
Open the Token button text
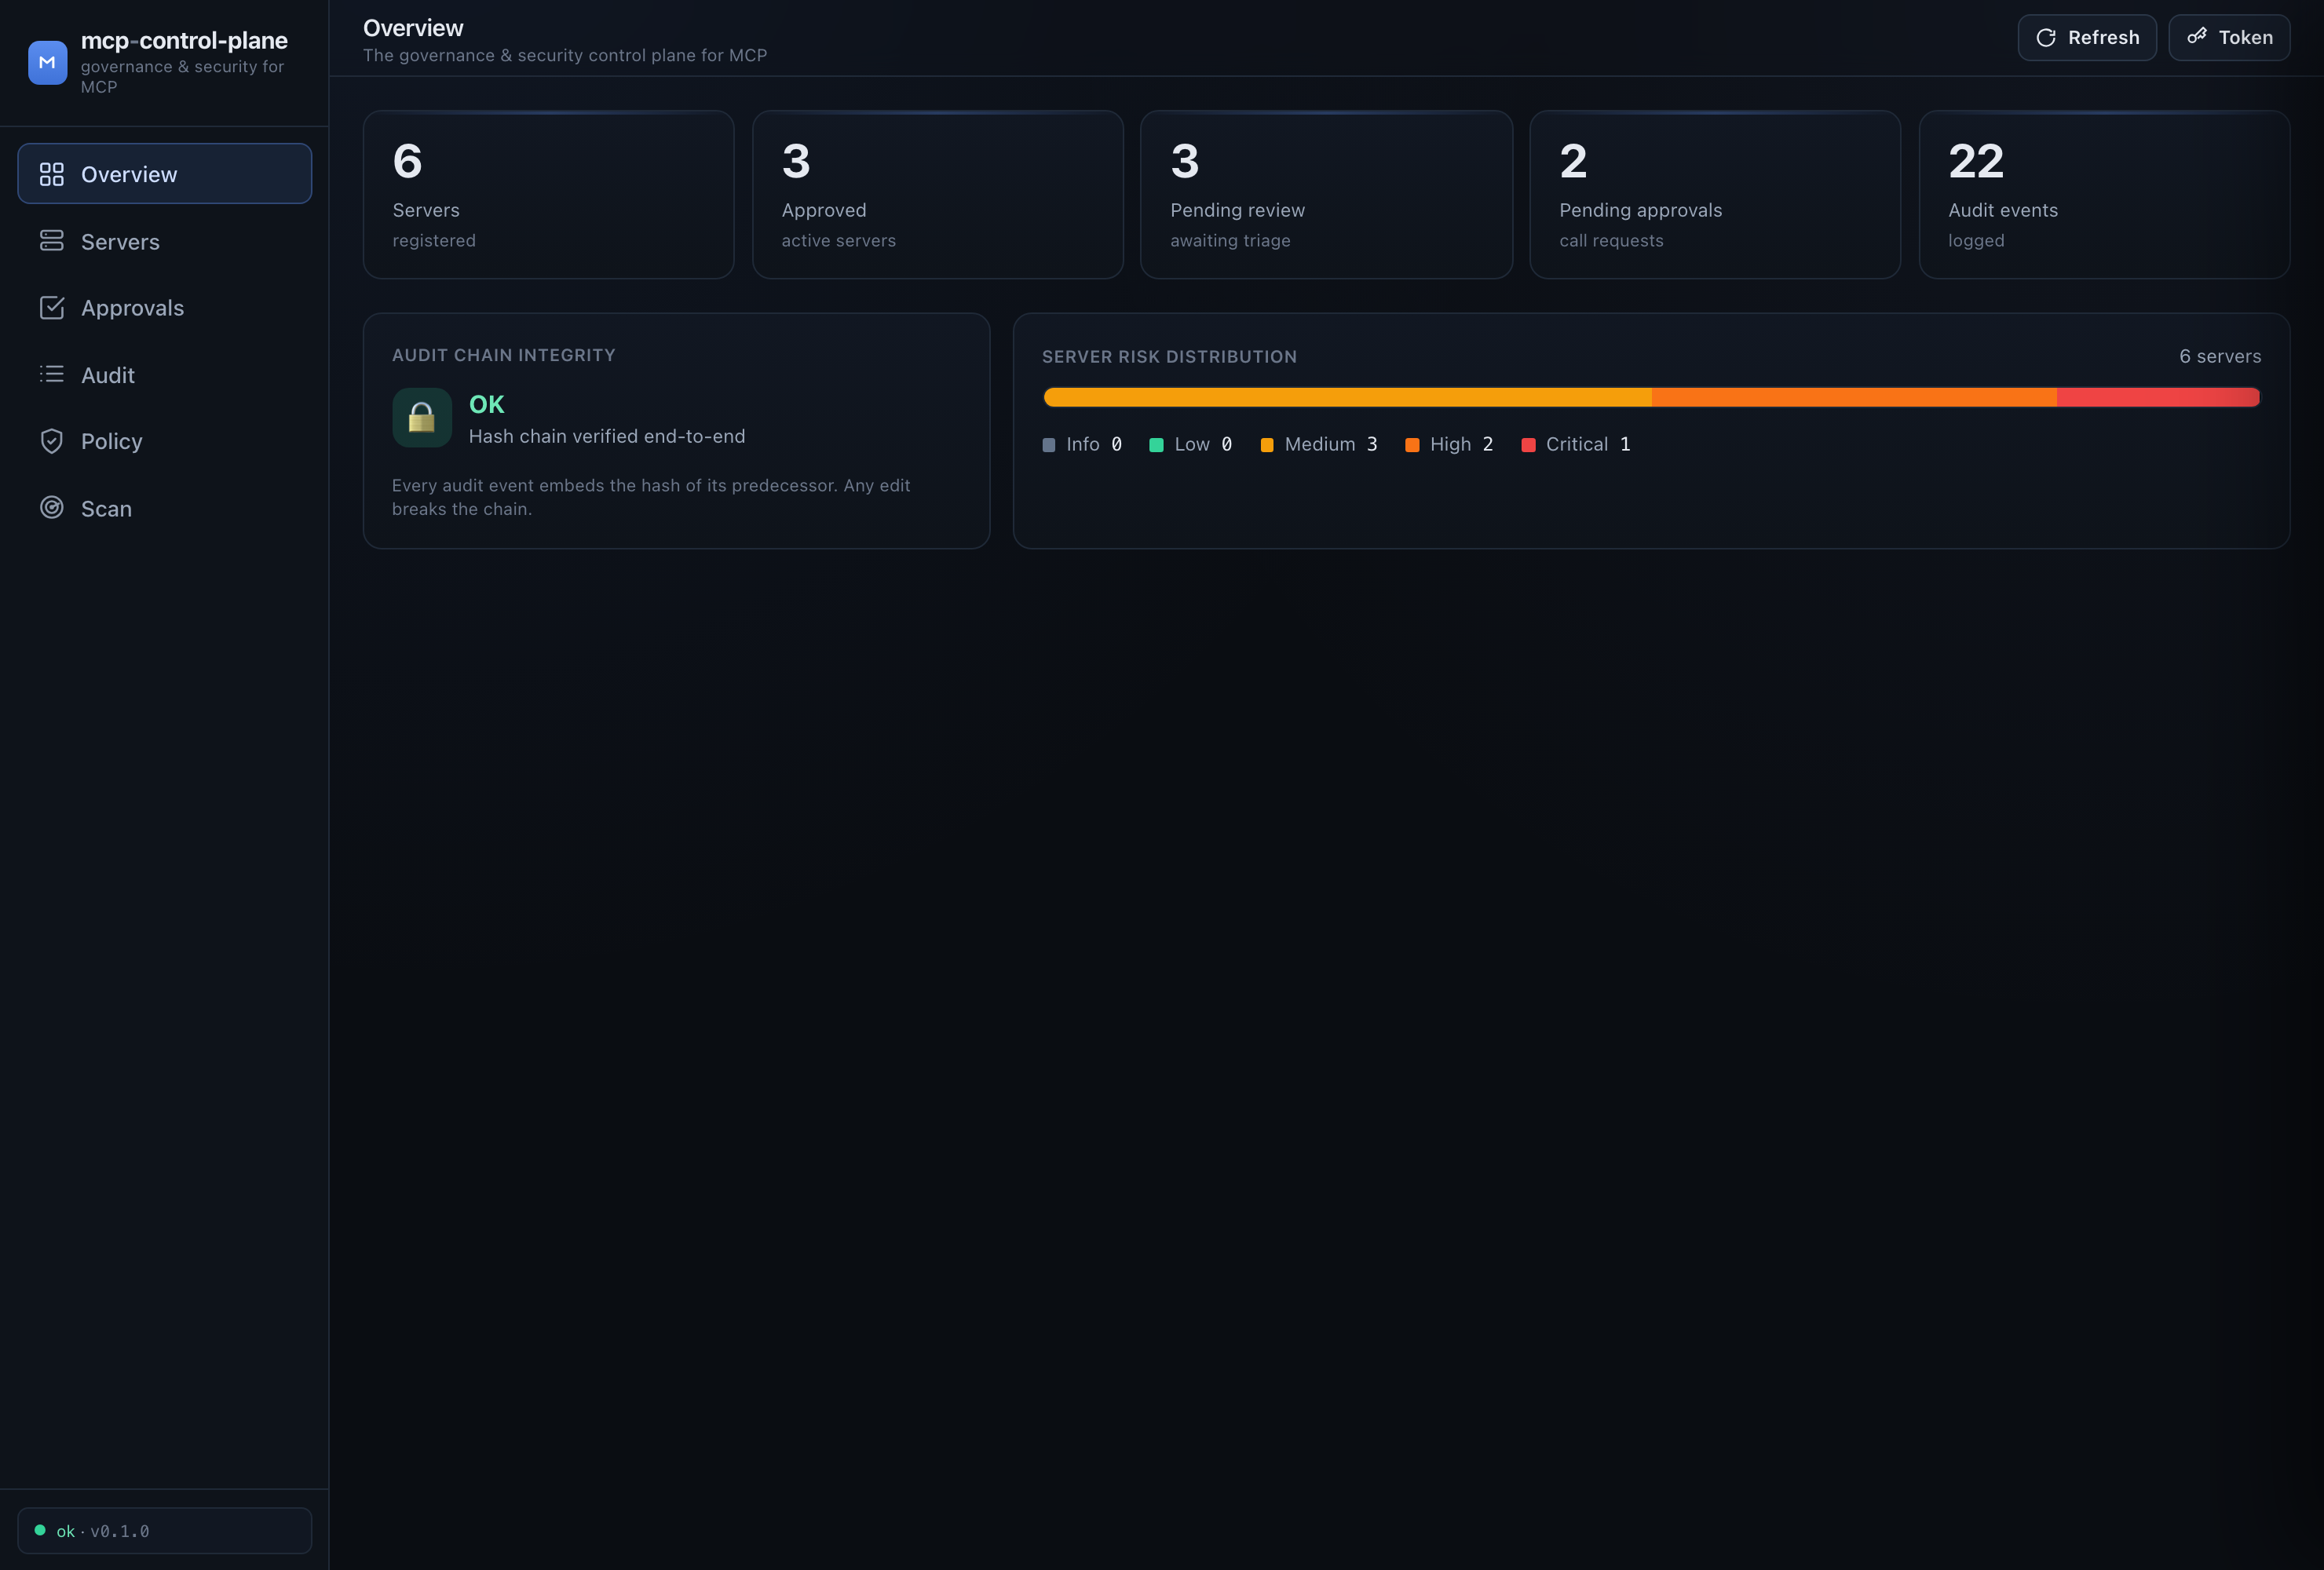(2246, 37)
